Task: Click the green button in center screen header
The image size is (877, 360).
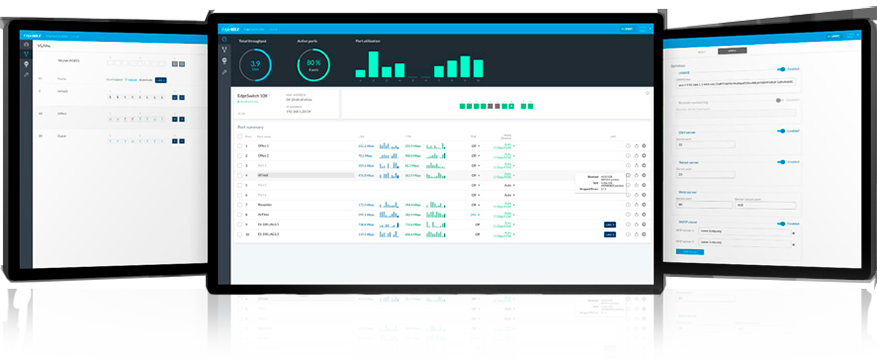Action: 628,29
